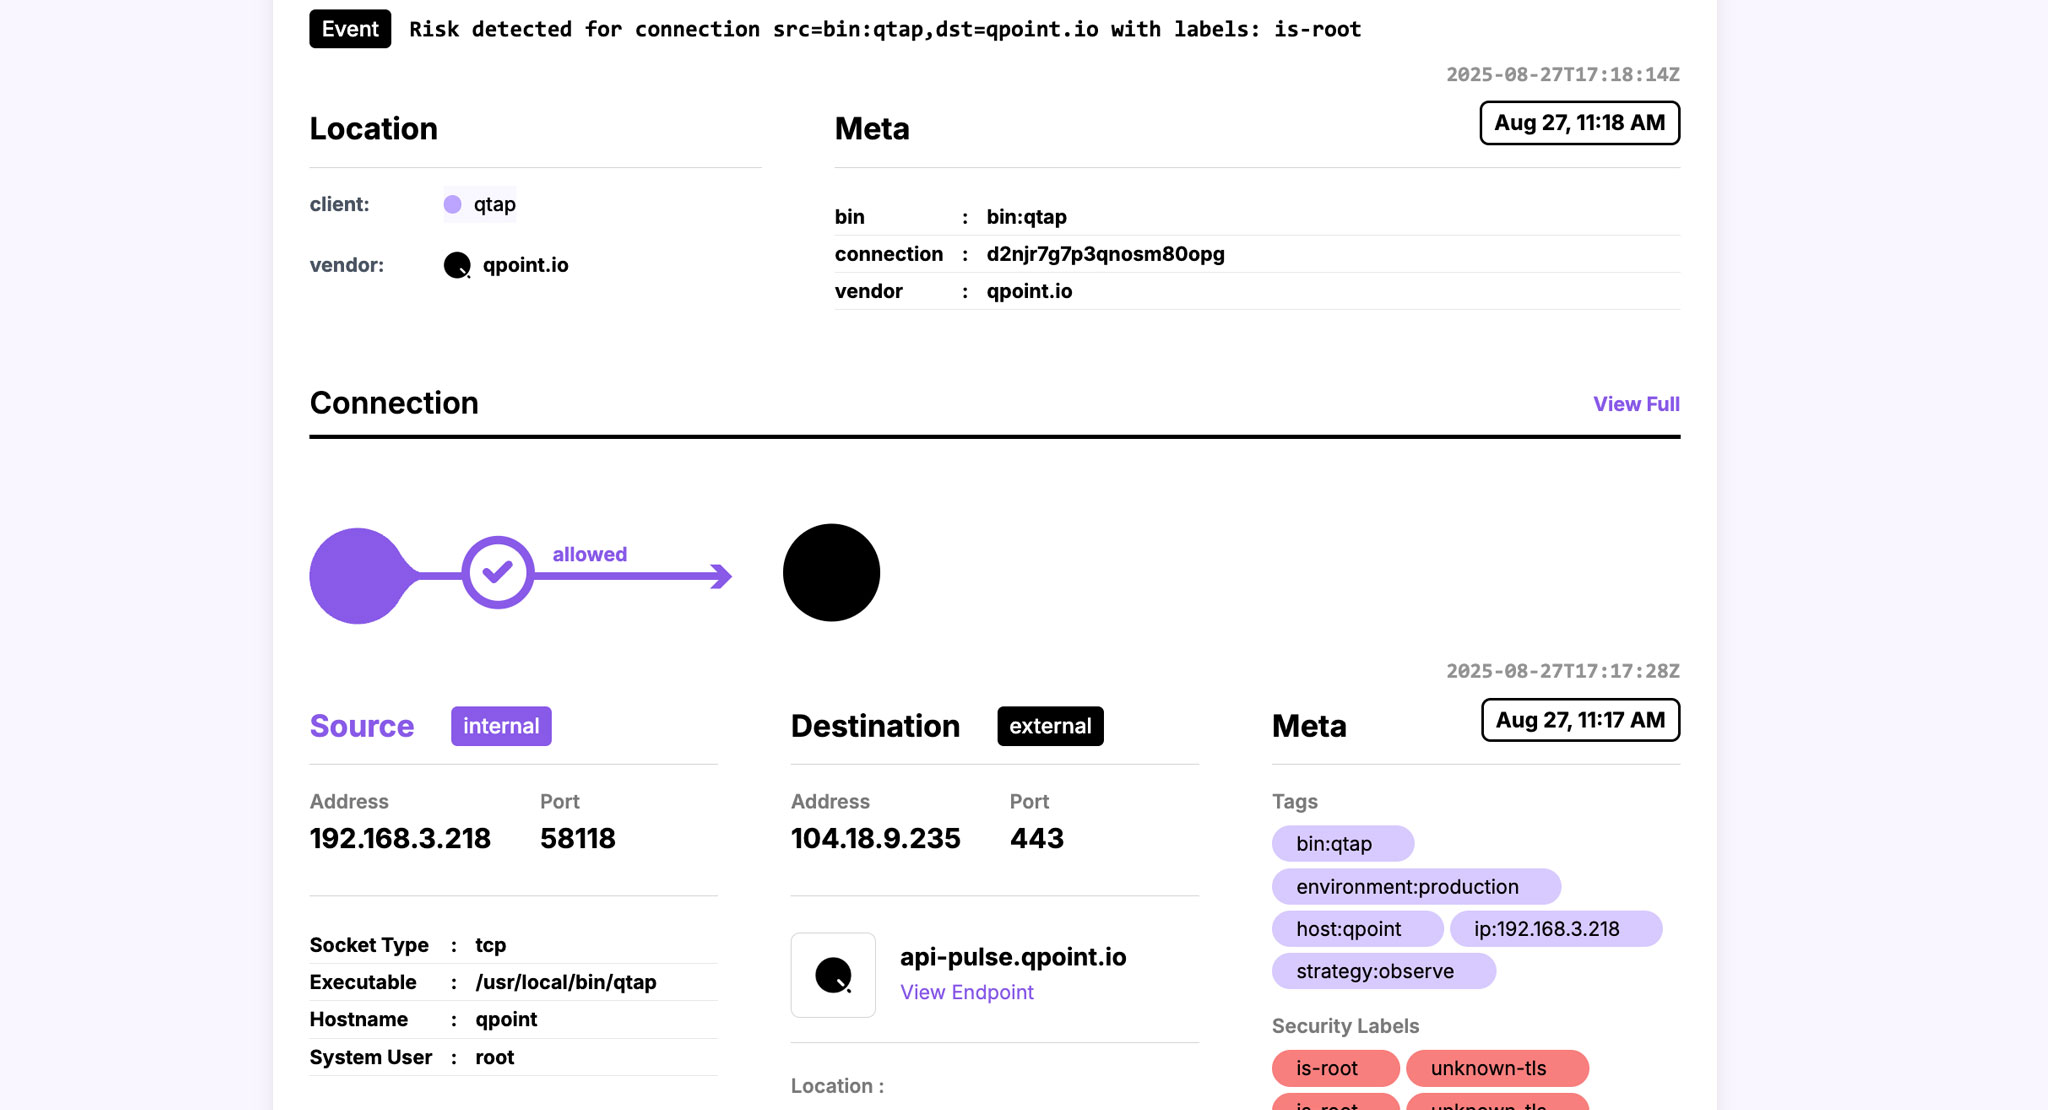Click the black Event badge
2048x1110 pixels.
point(350,29)
